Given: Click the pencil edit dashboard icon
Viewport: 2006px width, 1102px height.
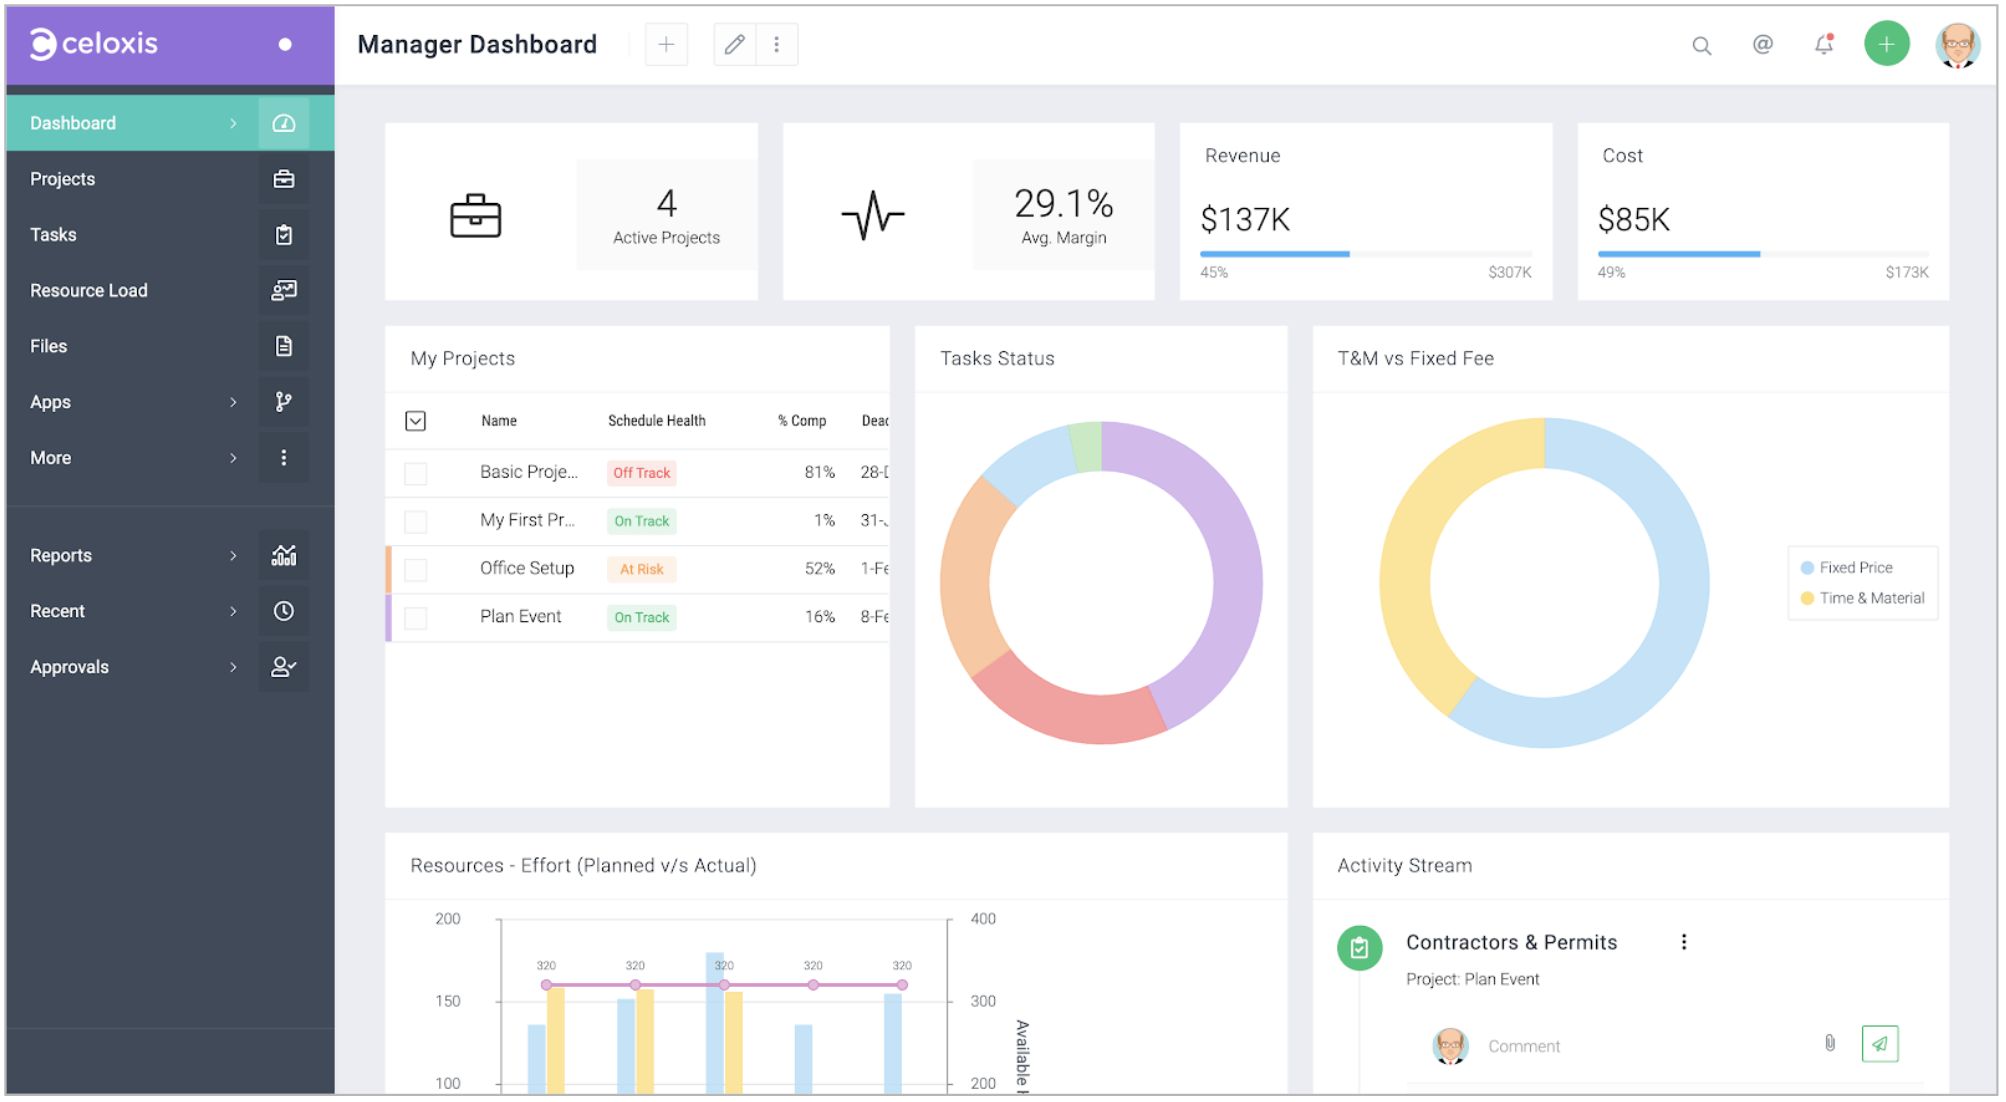Looking at the screenshot, I should click(734, 44).
